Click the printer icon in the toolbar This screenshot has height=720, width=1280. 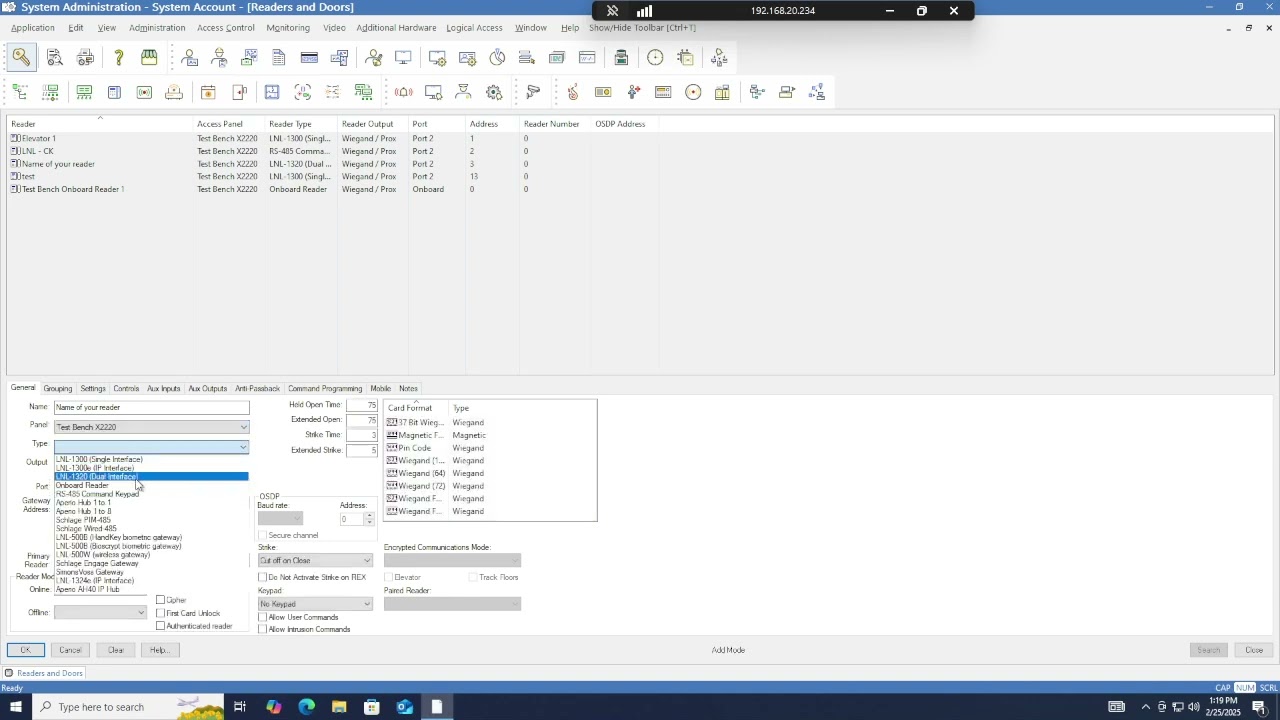(x=86, y=58)
